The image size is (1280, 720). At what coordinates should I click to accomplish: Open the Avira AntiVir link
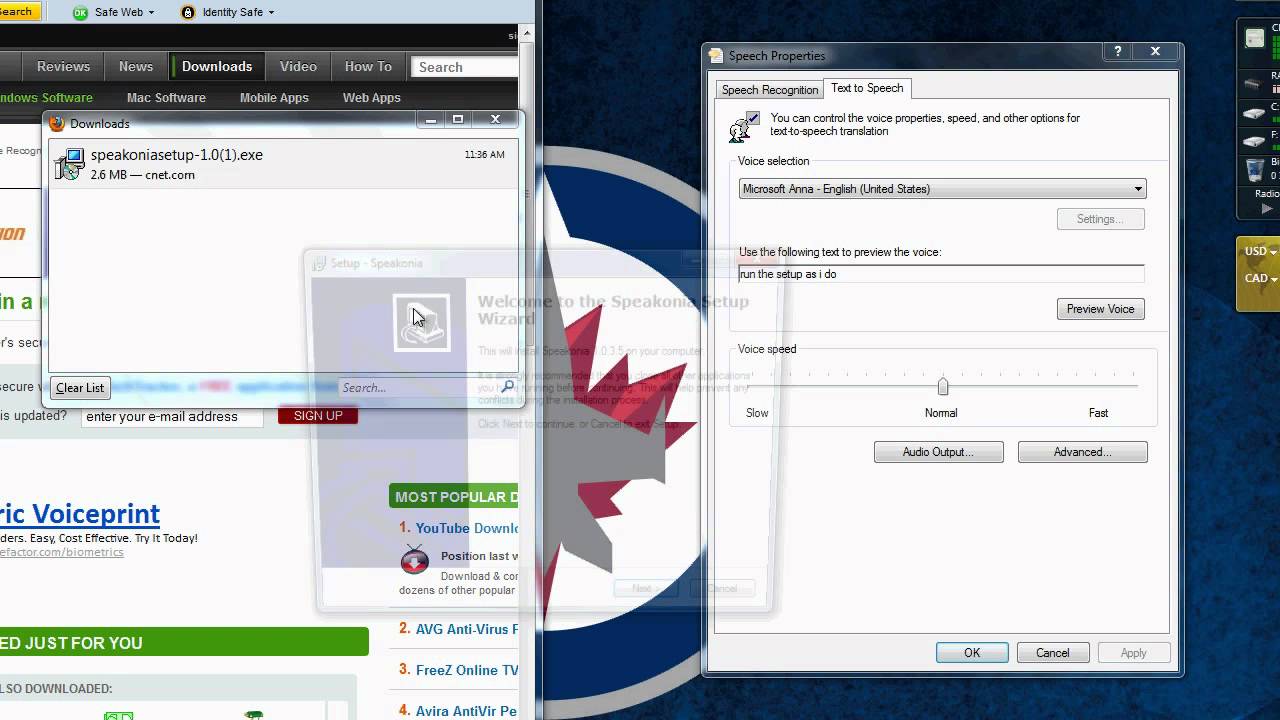point(466,711)
